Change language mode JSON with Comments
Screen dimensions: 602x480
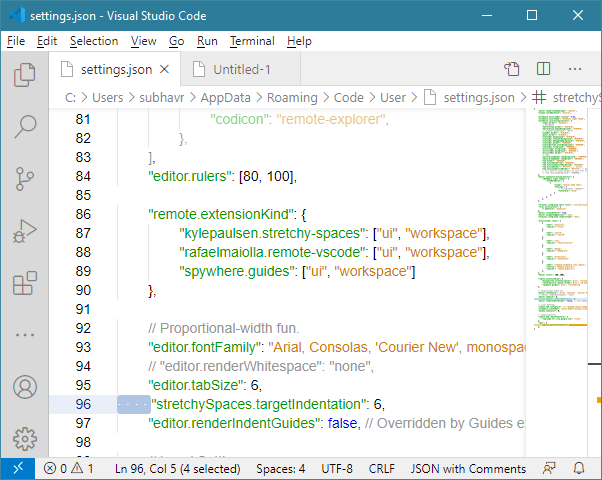click(468, 468)
